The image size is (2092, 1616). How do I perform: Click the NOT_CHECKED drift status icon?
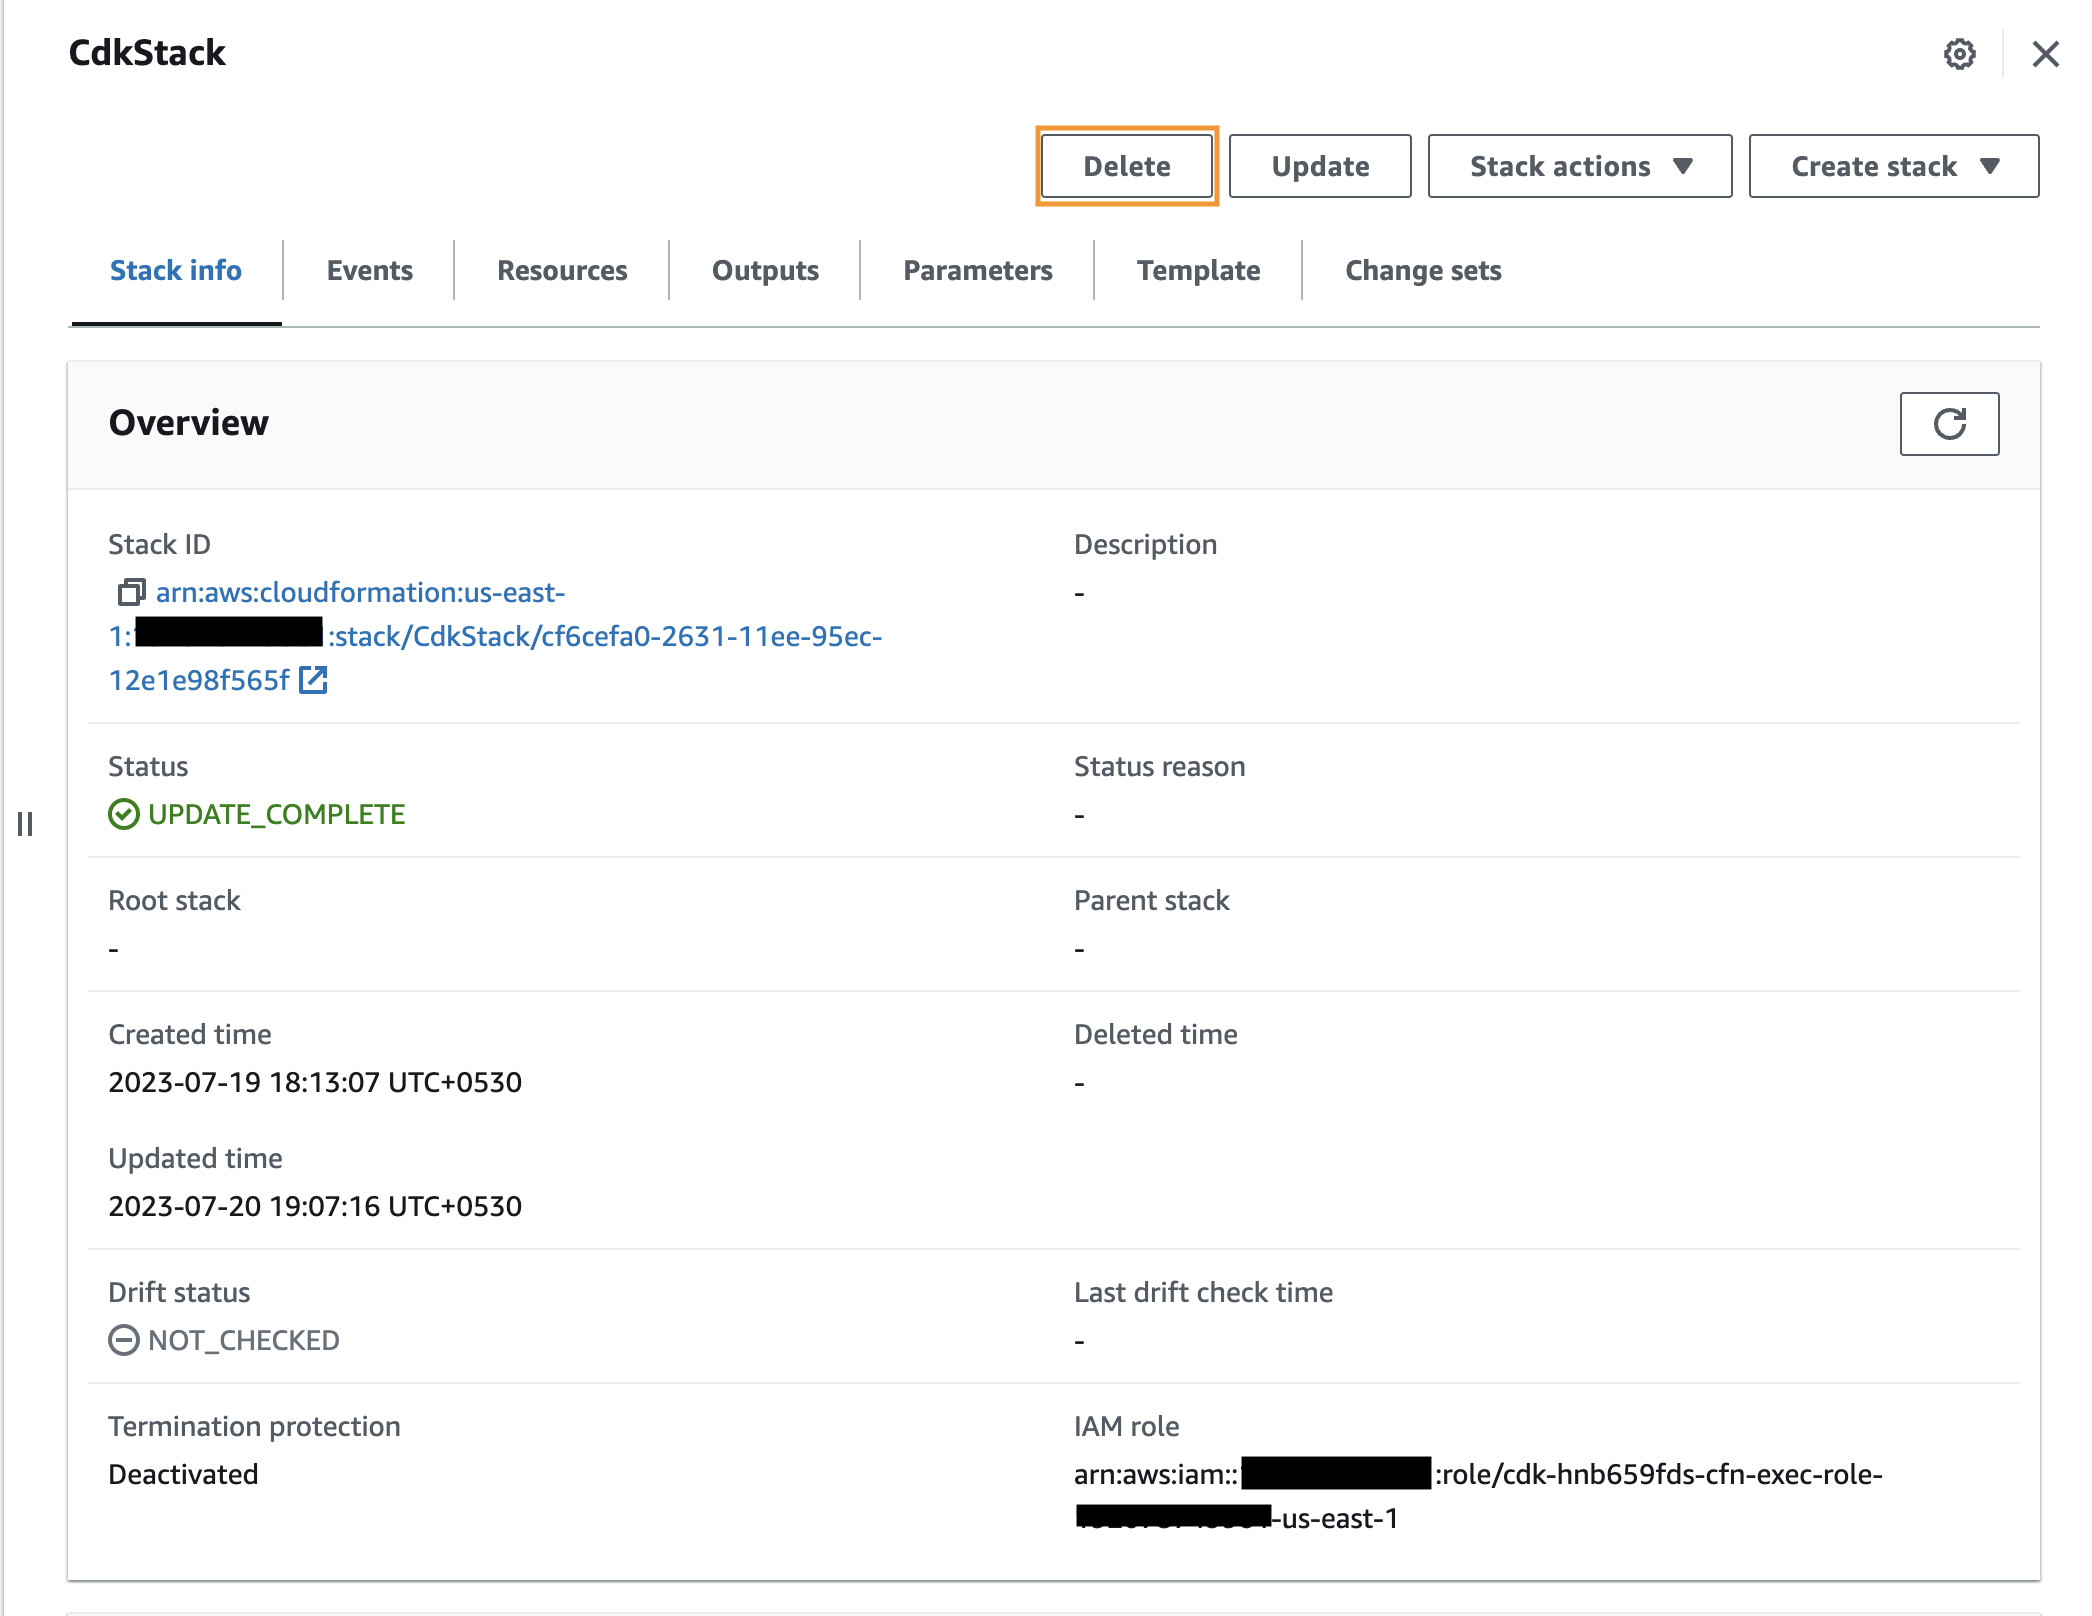(123, 1341)
